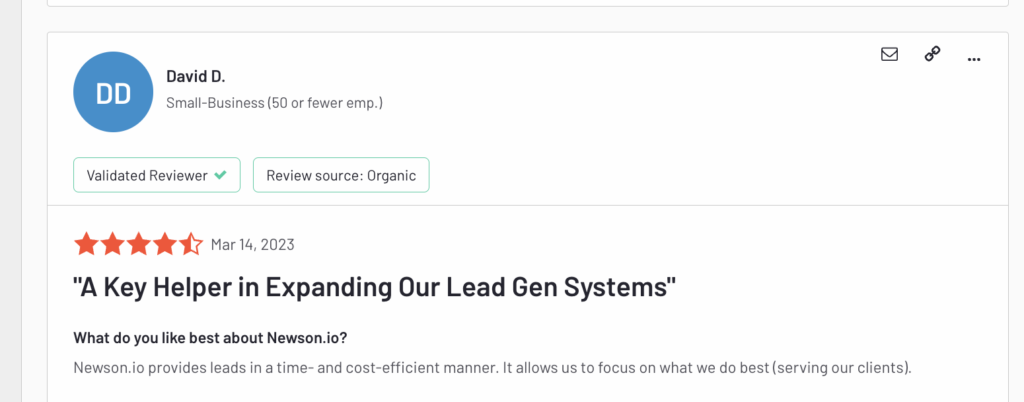Click the first orange rating star

click(x=86, y=245)
